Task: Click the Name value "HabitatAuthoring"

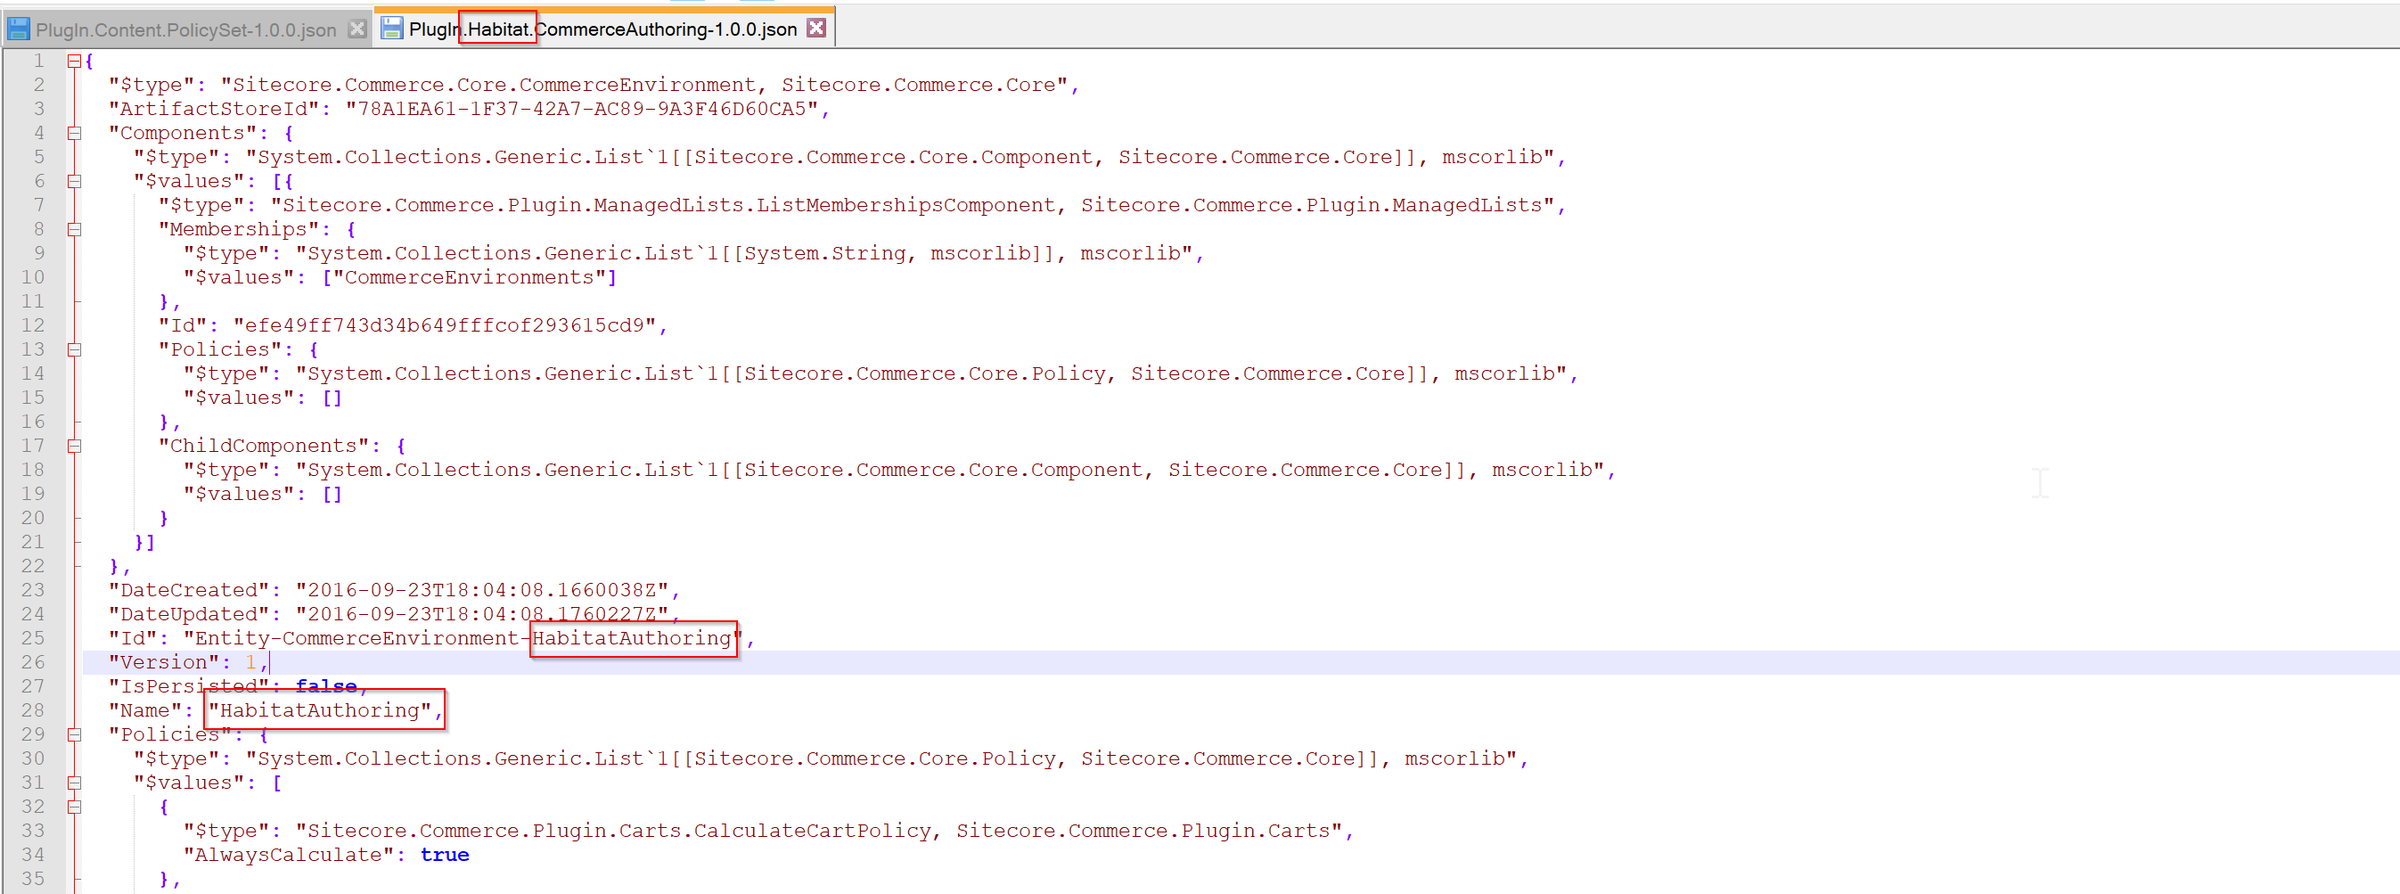Action: click(x=320, y=710)
